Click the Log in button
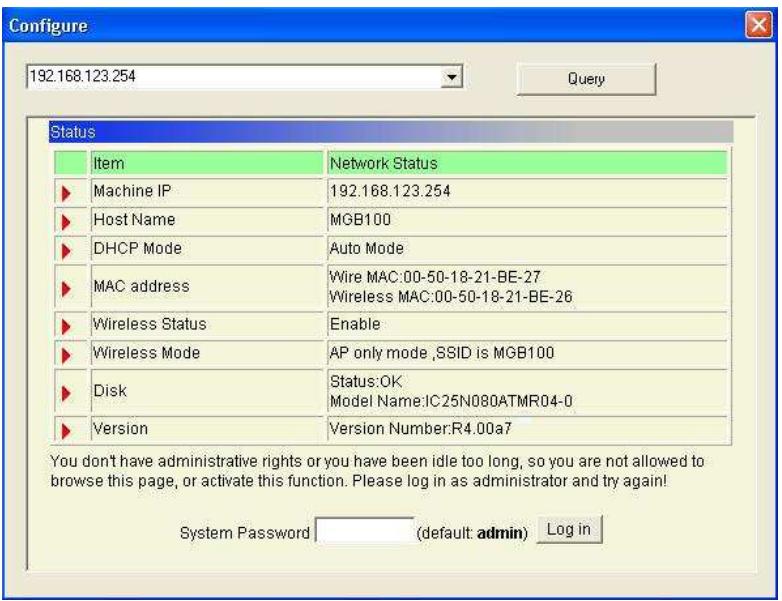Image resolution: width=782 pixels, height=601 pixels. (569, 530)
